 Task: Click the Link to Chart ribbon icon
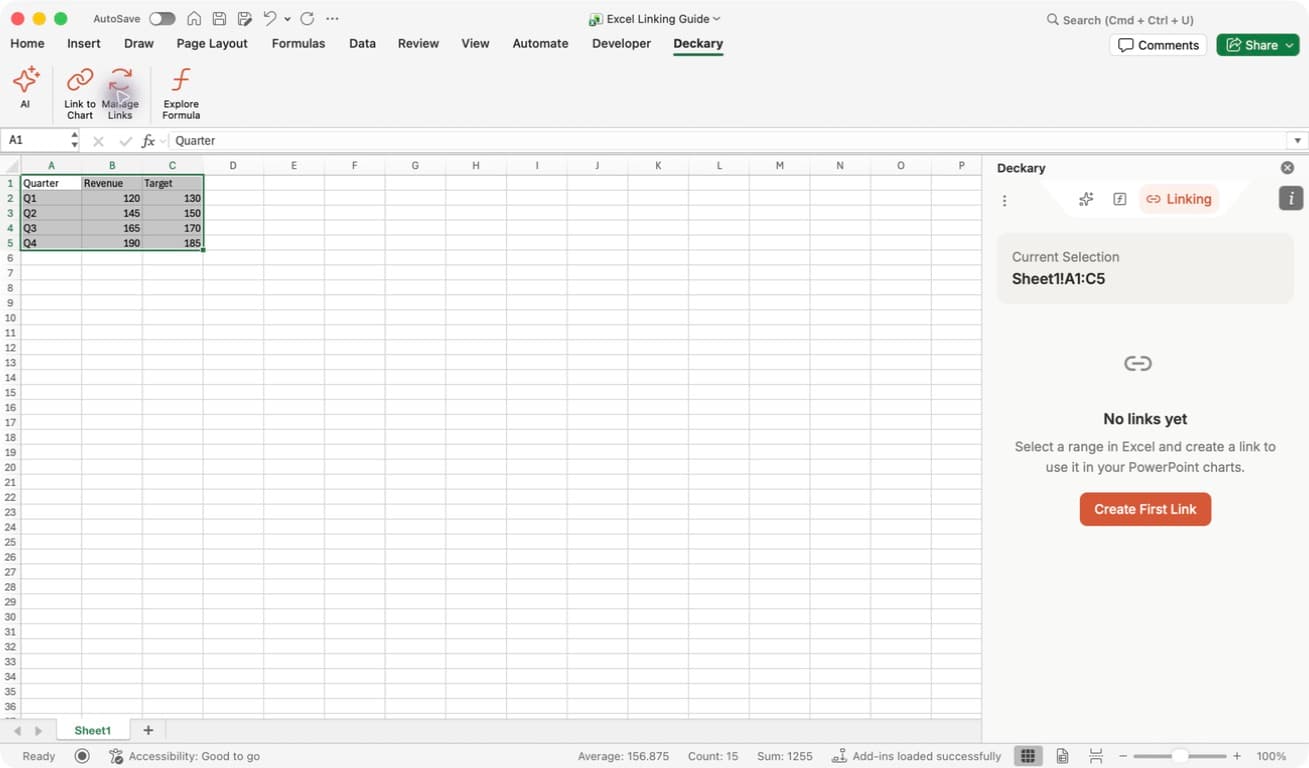click(x=80, y=93)
